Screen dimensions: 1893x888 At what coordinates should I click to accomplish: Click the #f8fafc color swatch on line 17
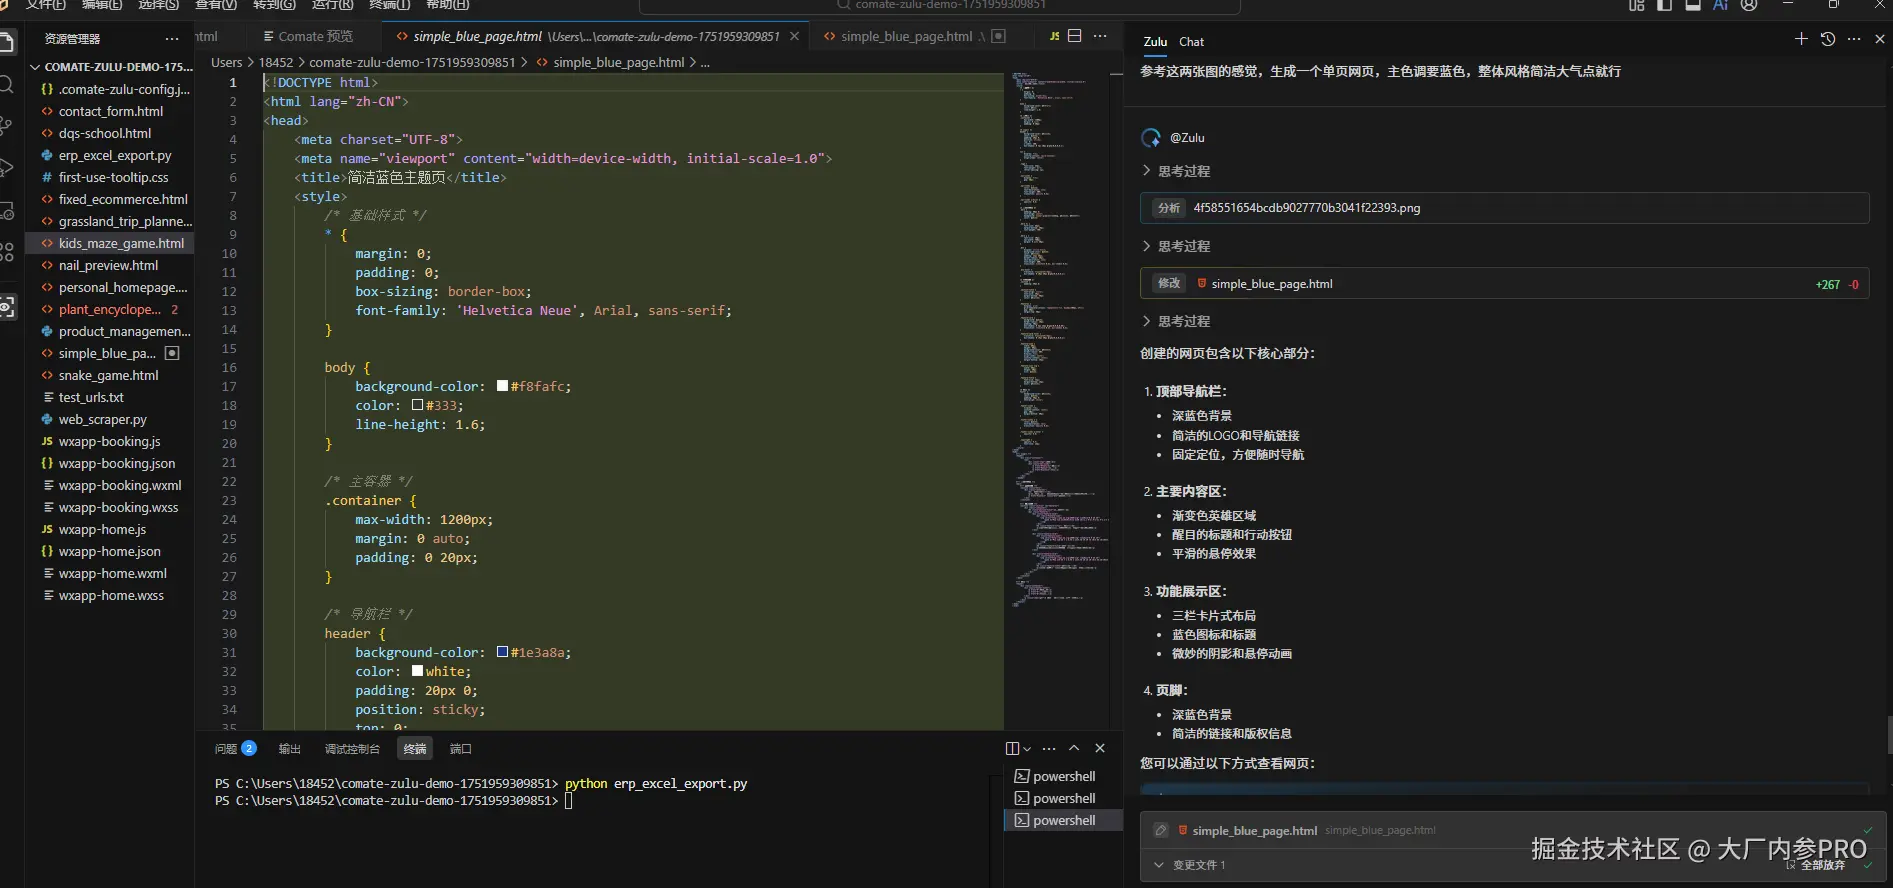coord(502,386)
